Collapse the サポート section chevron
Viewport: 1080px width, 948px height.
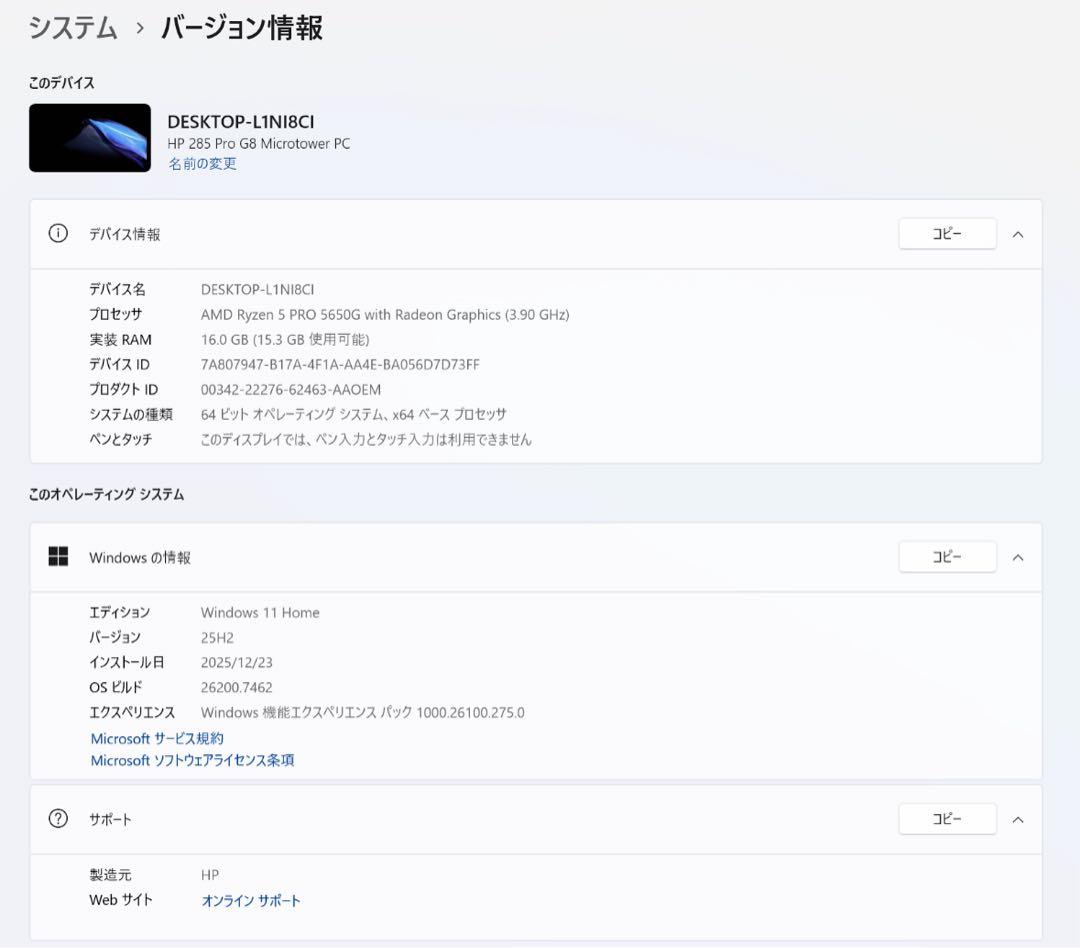point(1018,818)
